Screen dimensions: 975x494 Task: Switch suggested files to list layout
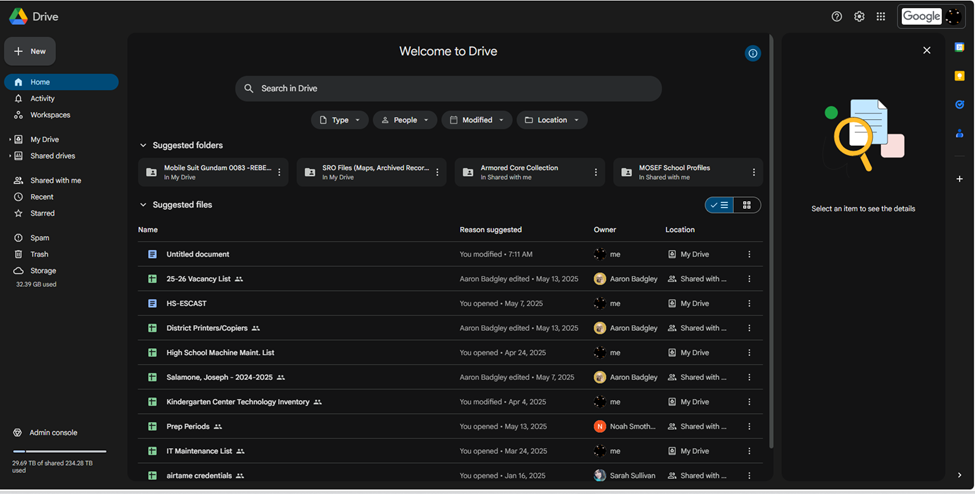click(720, 205)
